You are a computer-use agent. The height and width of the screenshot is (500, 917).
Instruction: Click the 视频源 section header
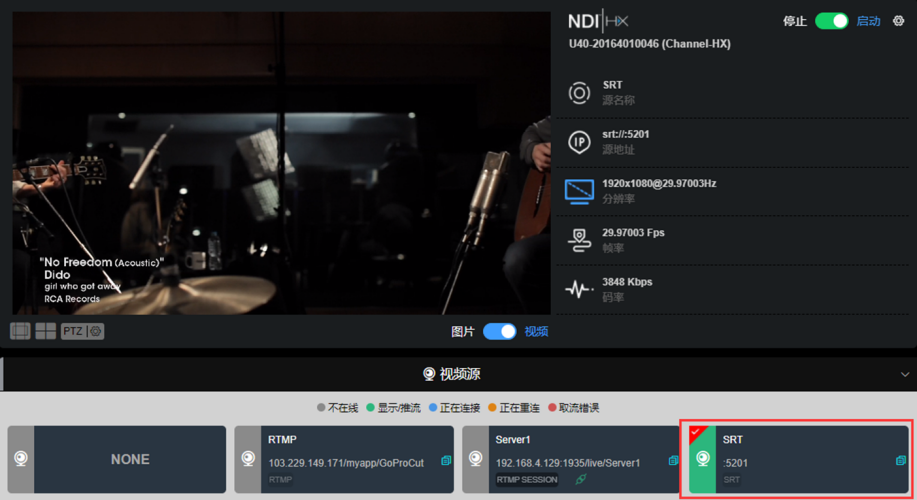click(451, 374)
